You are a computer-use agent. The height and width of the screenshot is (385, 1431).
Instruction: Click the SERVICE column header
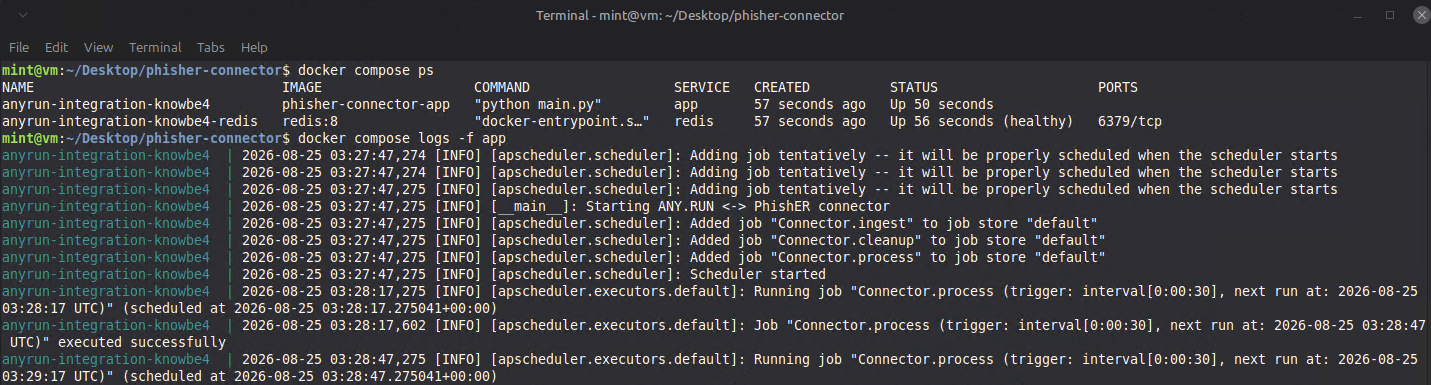tap(702, 87)
